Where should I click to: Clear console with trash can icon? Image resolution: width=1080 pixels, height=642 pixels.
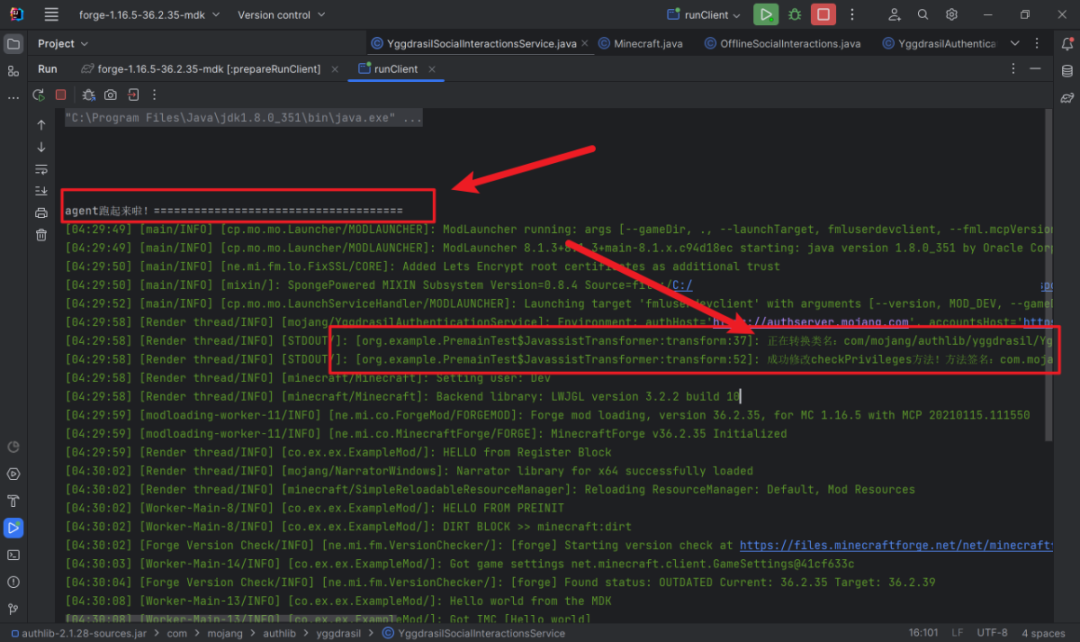[x=41, y=235]
